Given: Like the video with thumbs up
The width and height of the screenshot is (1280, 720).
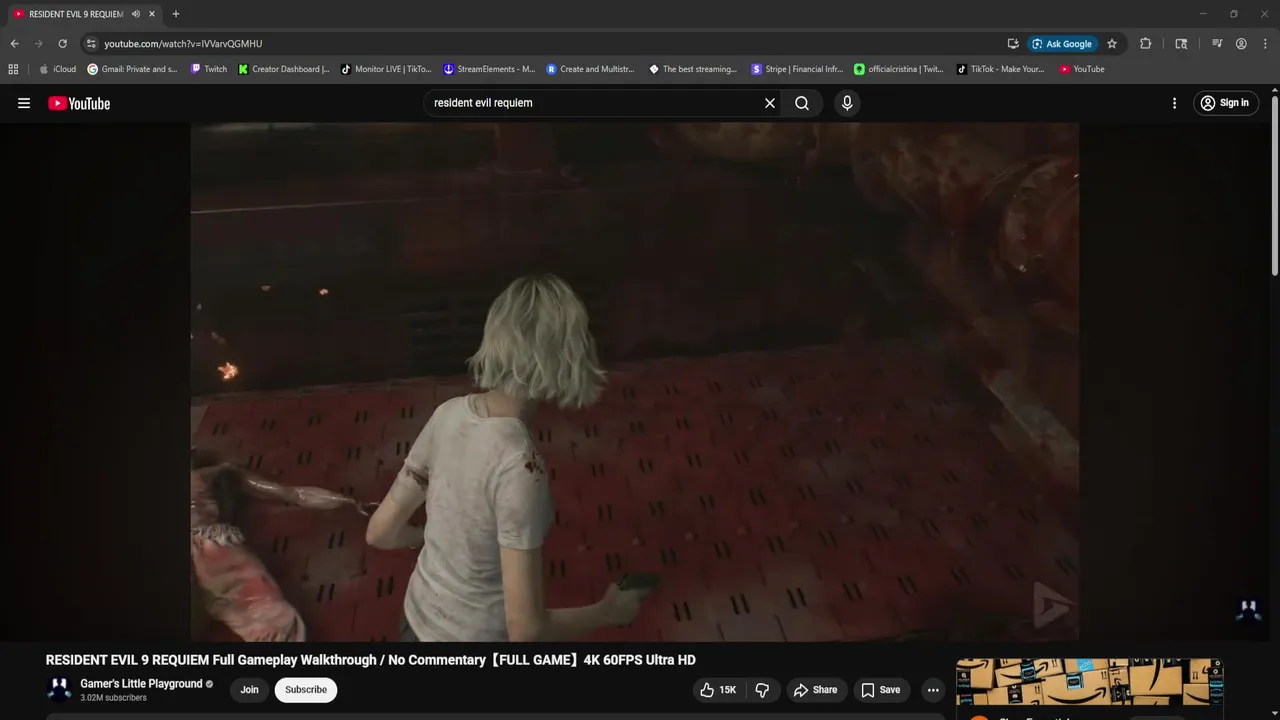Looking at the screenshot, I should pos(719,690).
